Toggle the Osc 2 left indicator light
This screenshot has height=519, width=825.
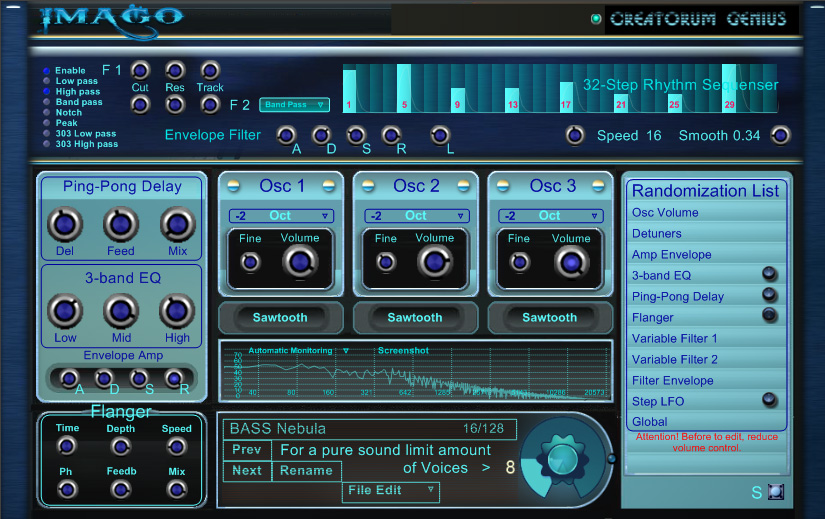368,186
